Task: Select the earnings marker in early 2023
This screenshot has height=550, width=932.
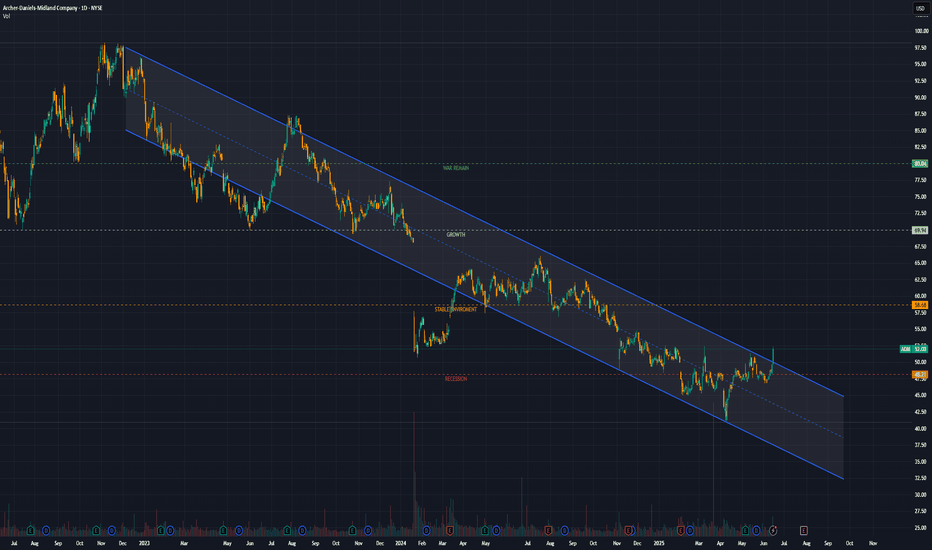Action: (x=160, y=530)
